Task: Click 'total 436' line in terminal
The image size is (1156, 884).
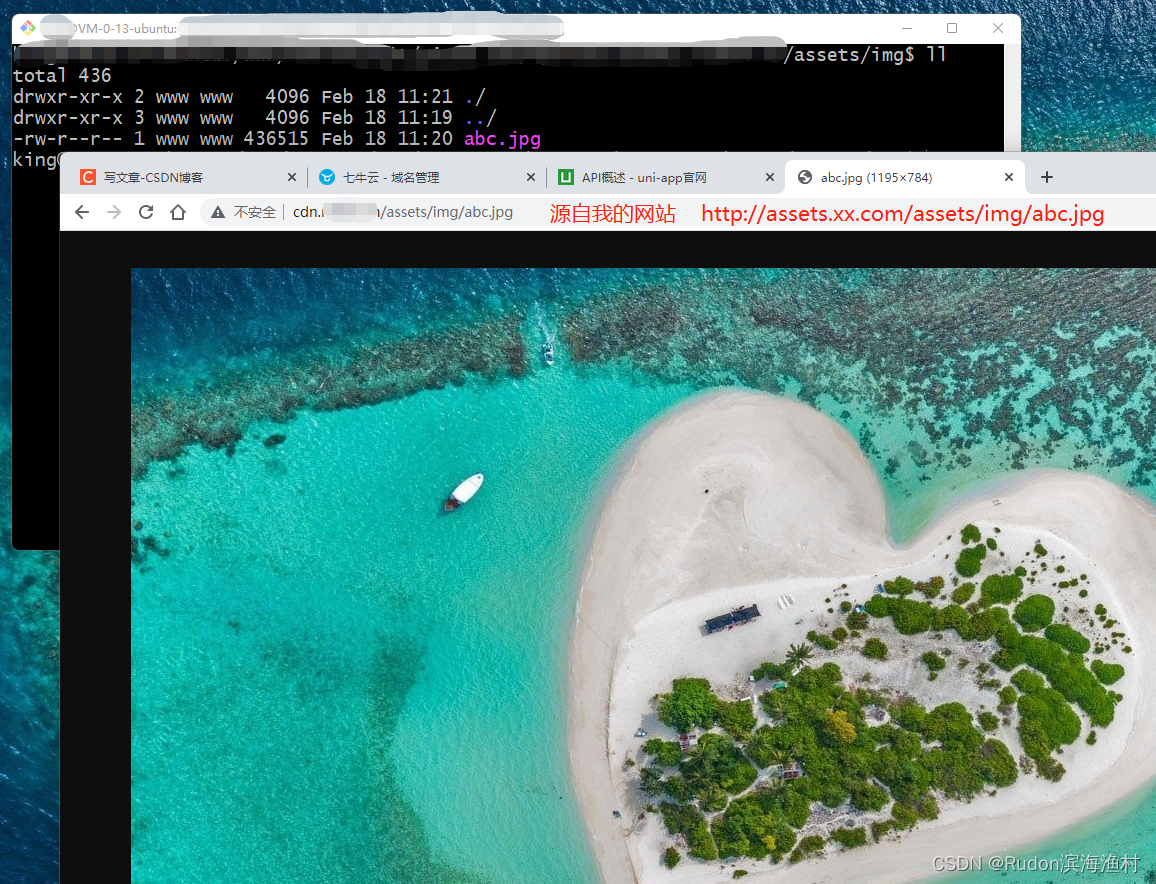Action: coord(62,75)
